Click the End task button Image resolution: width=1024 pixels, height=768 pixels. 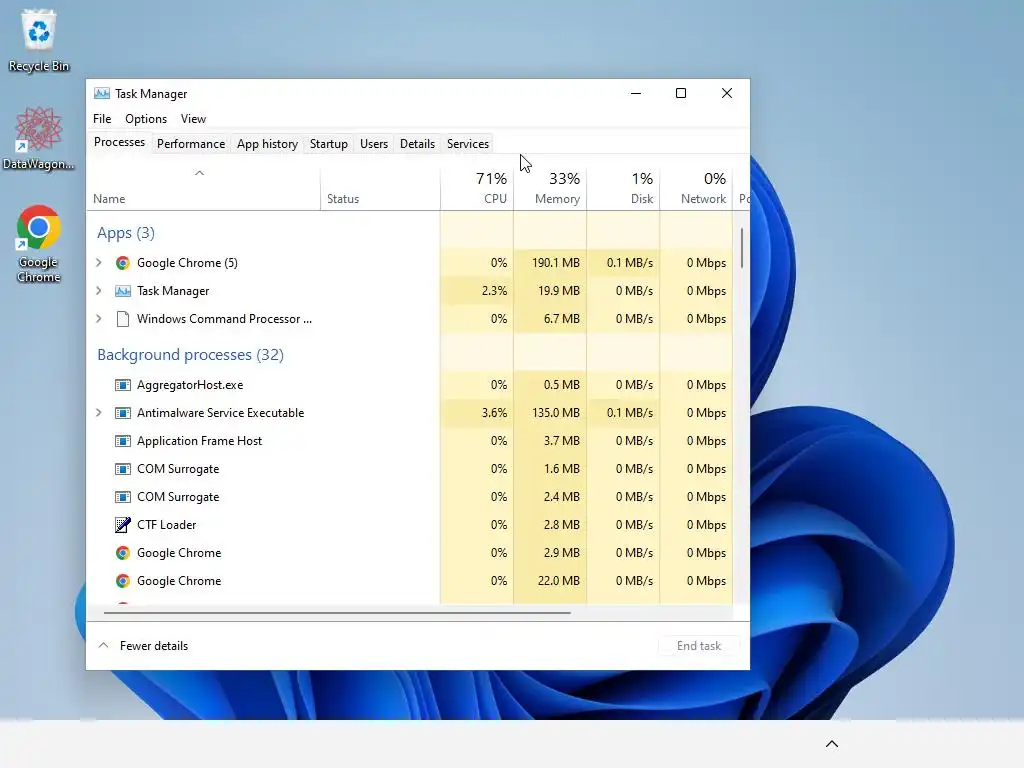[699, 645]
